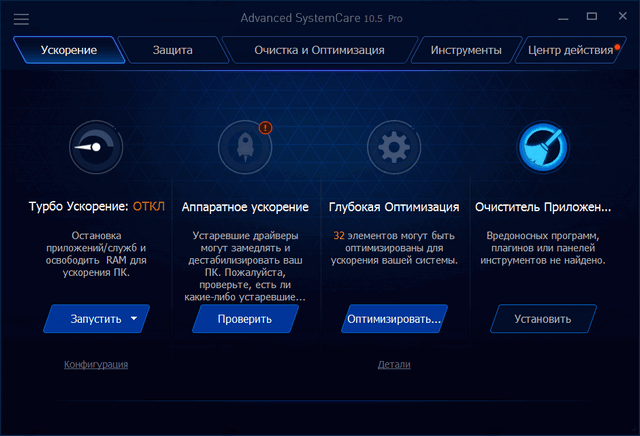Click the App Cleaner broom icon

coord(542,147)
